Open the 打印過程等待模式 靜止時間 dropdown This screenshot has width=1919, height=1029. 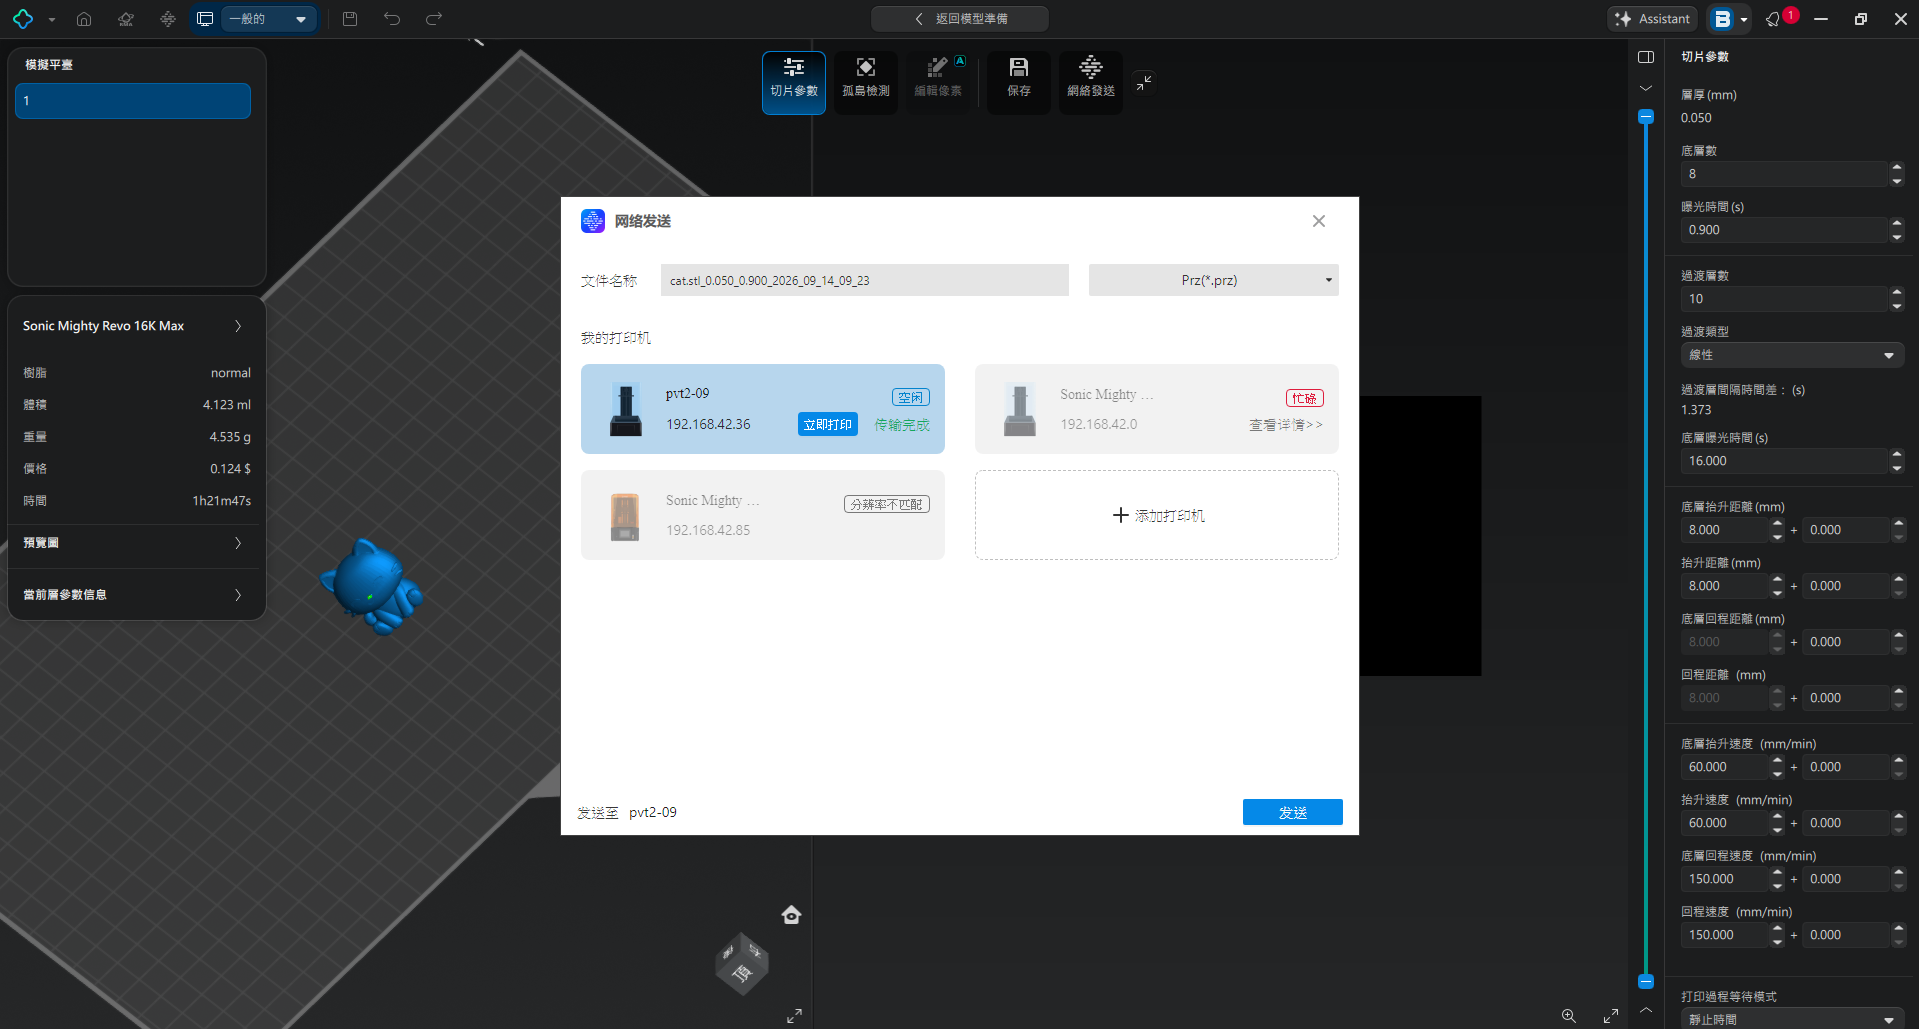[1791, 1019]
